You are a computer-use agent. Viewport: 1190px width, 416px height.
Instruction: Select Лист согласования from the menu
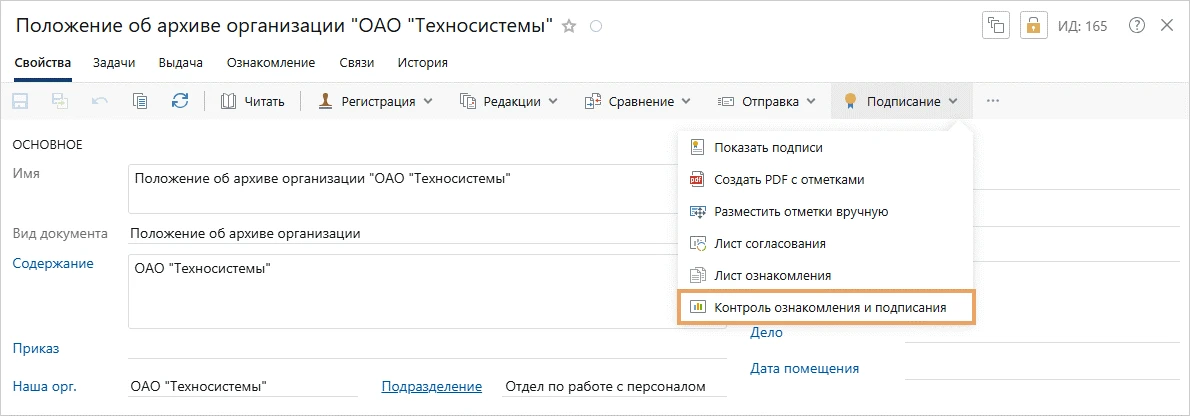coord(769,243)
